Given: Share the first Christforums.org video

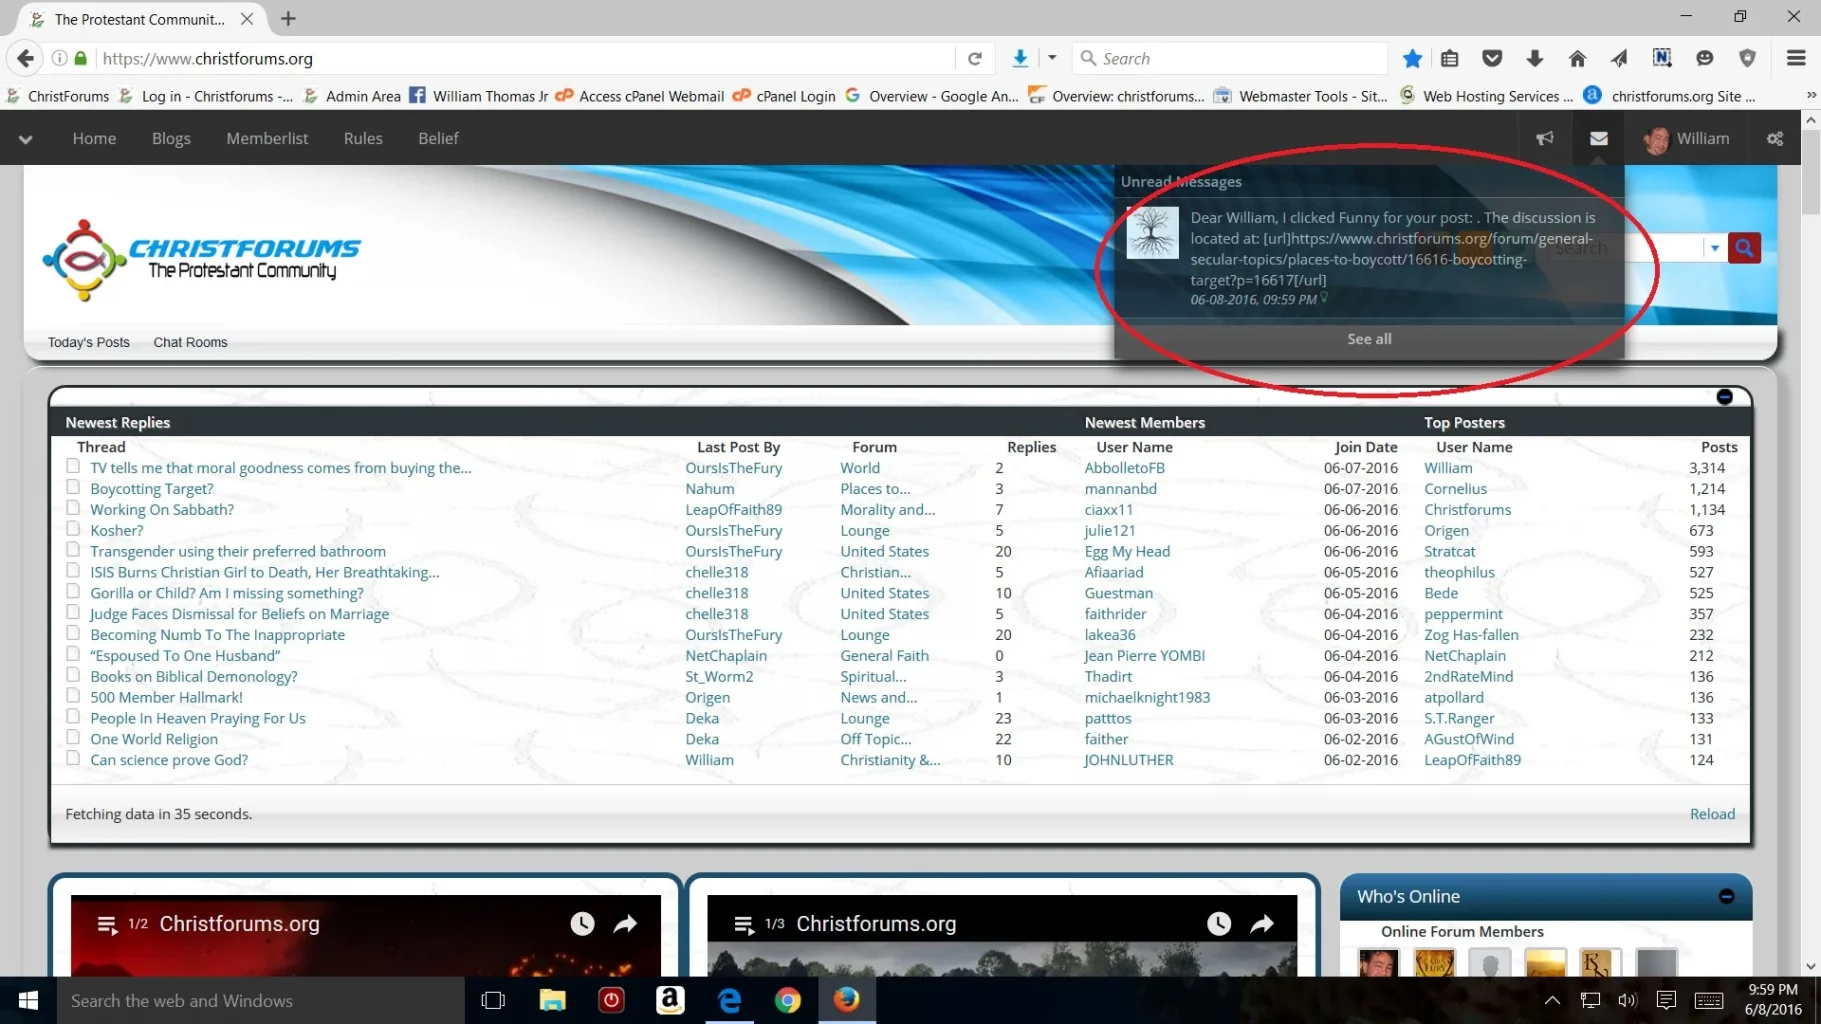Looking at the screenshot, I should 625,924.
